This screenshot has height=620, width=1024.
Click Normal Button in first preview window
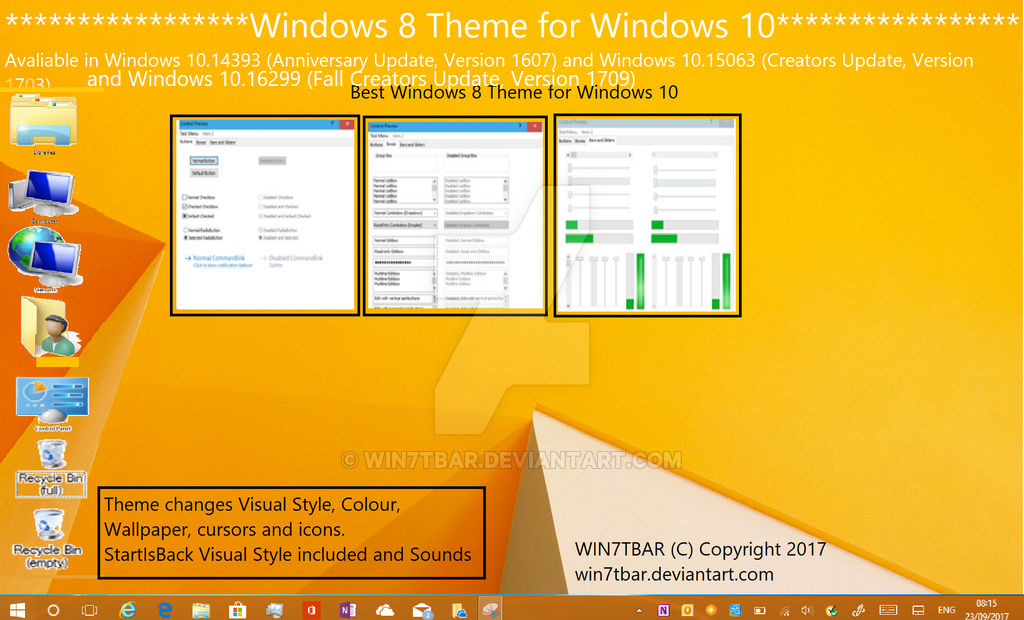click(x=204, y=161)
